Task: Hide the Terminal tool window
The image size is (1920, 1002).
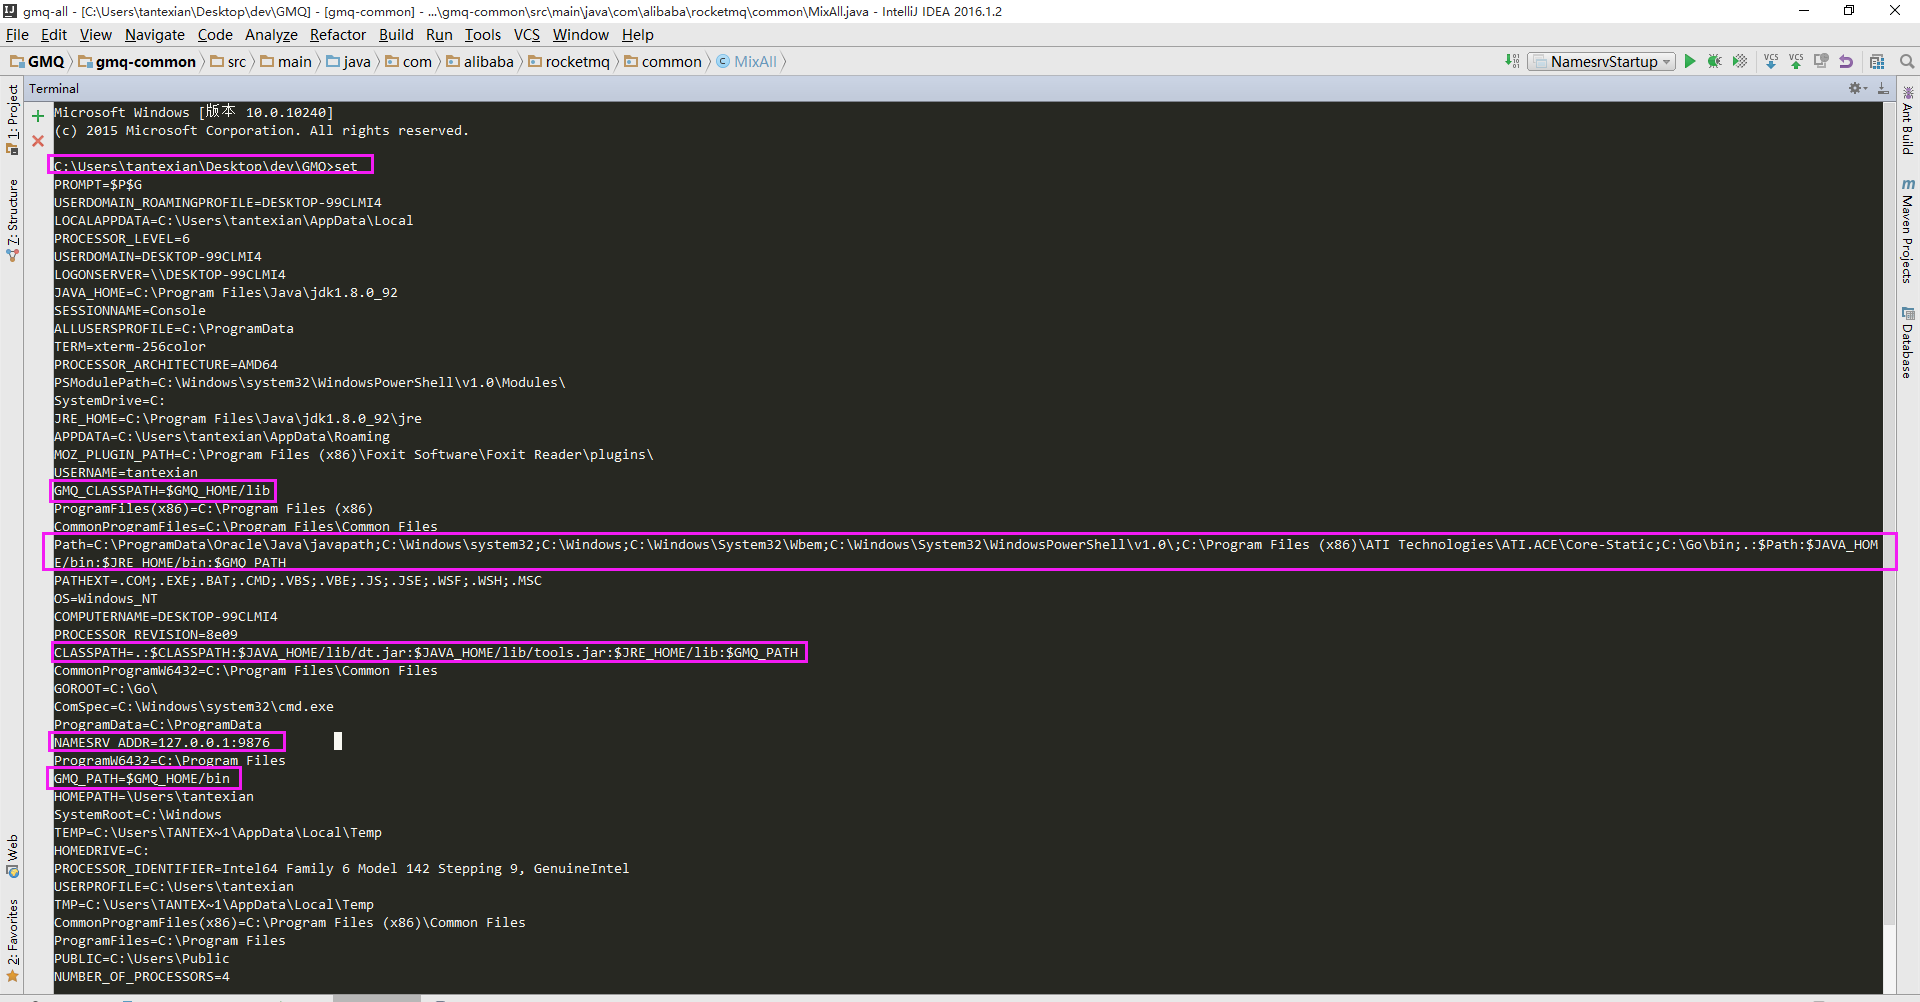Action: tap(1883, 89)
